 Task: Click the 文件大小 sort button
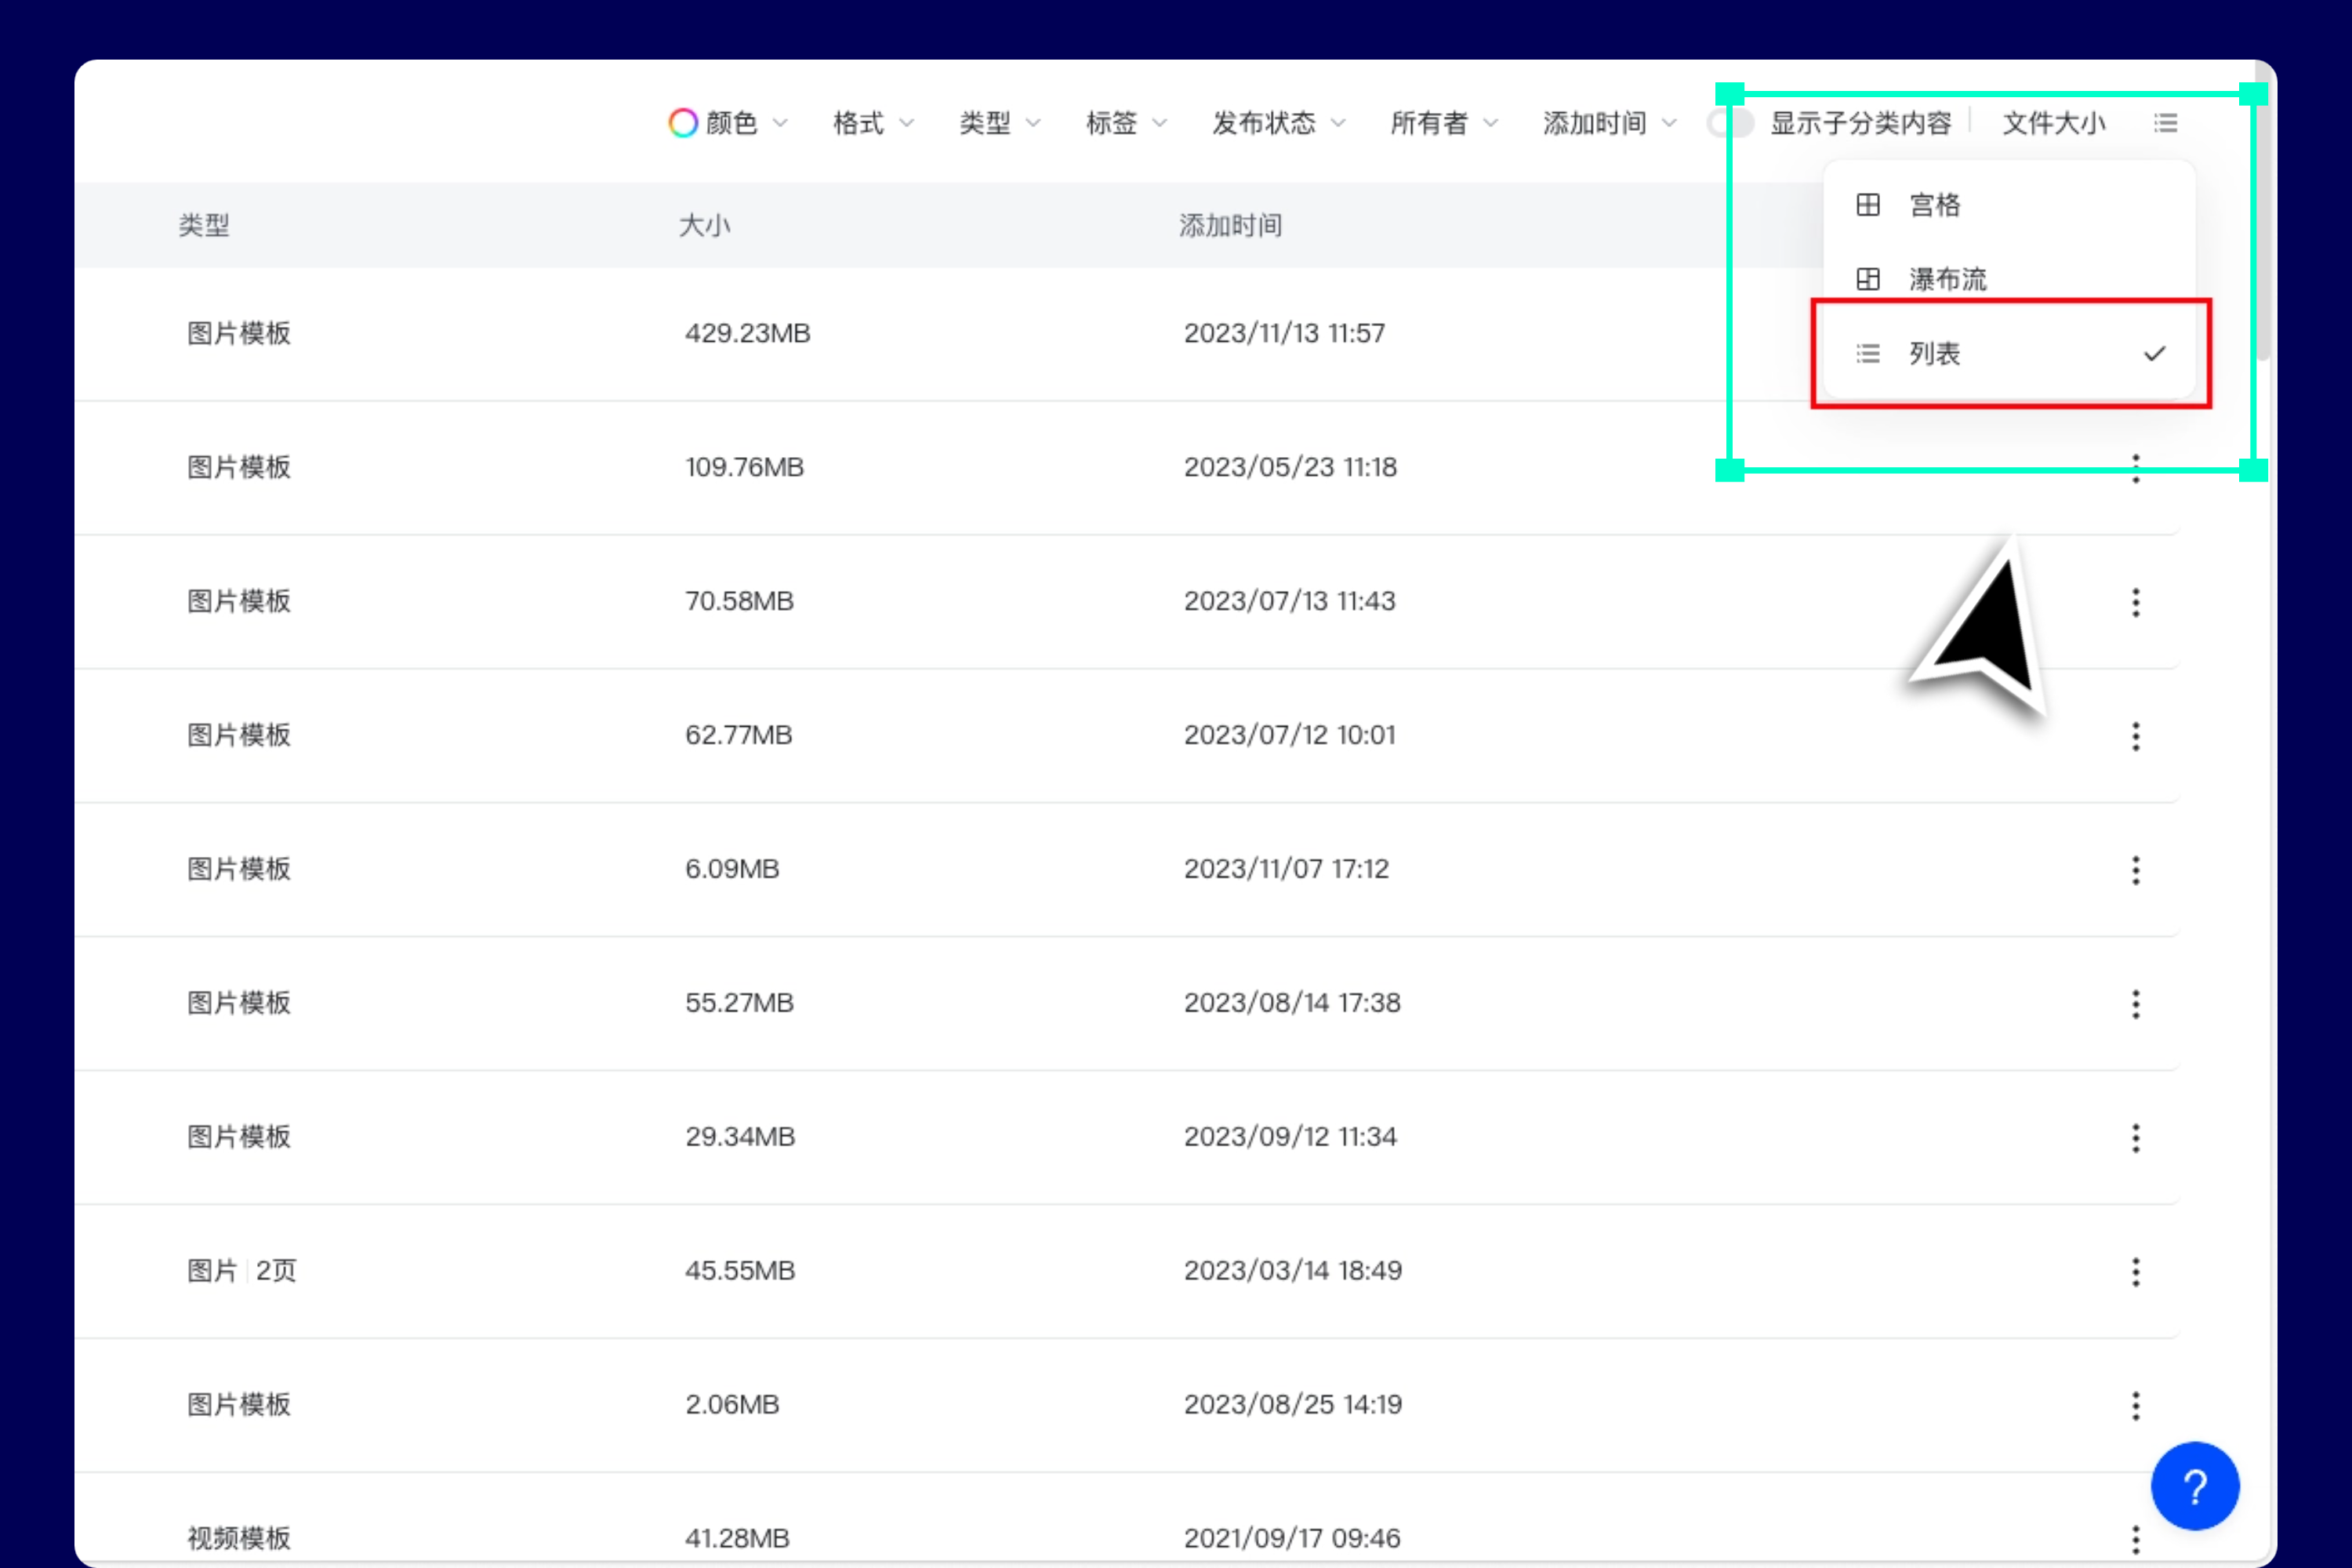coord(2054,123)
